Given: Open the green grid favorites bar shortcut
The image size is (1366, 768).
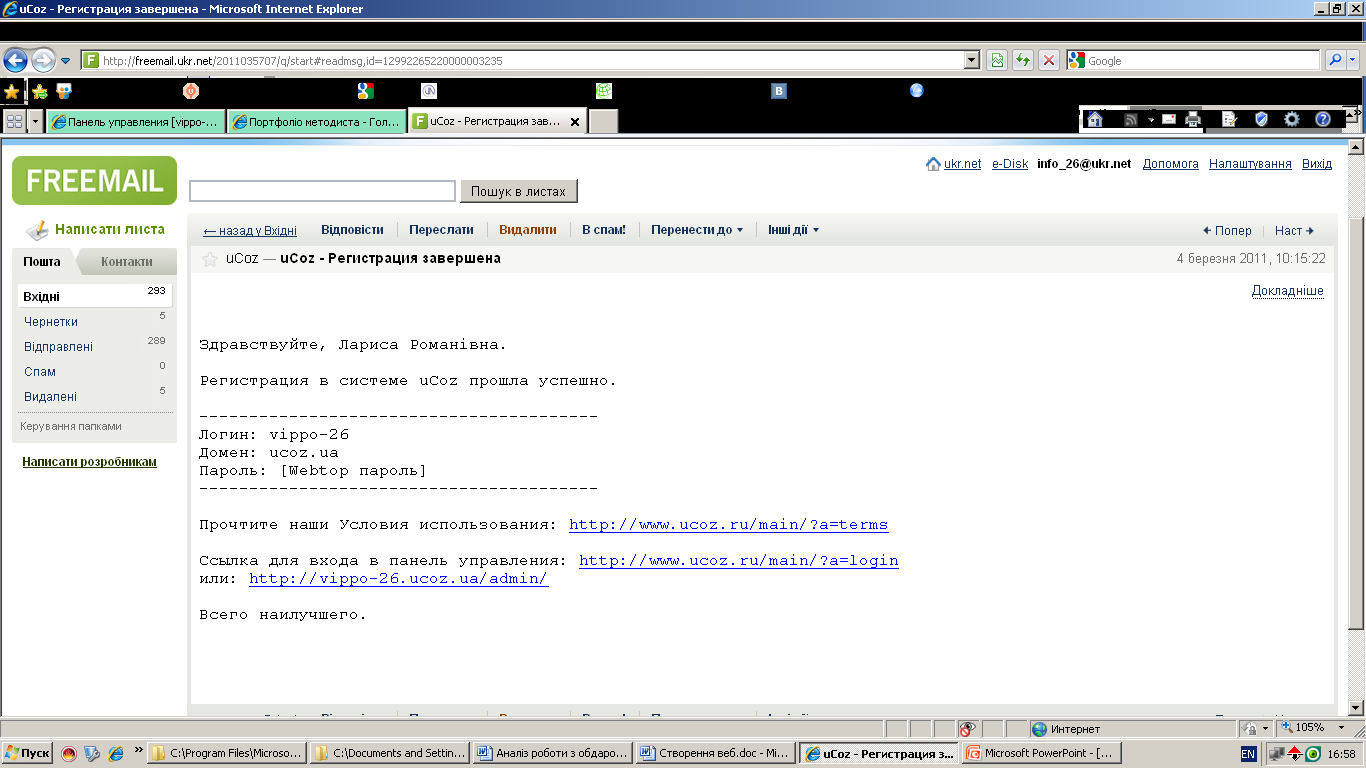Looking at the screenshot, I should point(604,90).
